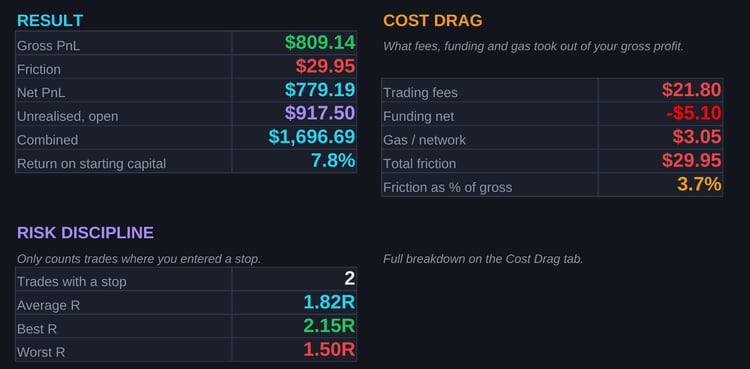Click the RISK DISCIPLINE section heading

[85, 233]
